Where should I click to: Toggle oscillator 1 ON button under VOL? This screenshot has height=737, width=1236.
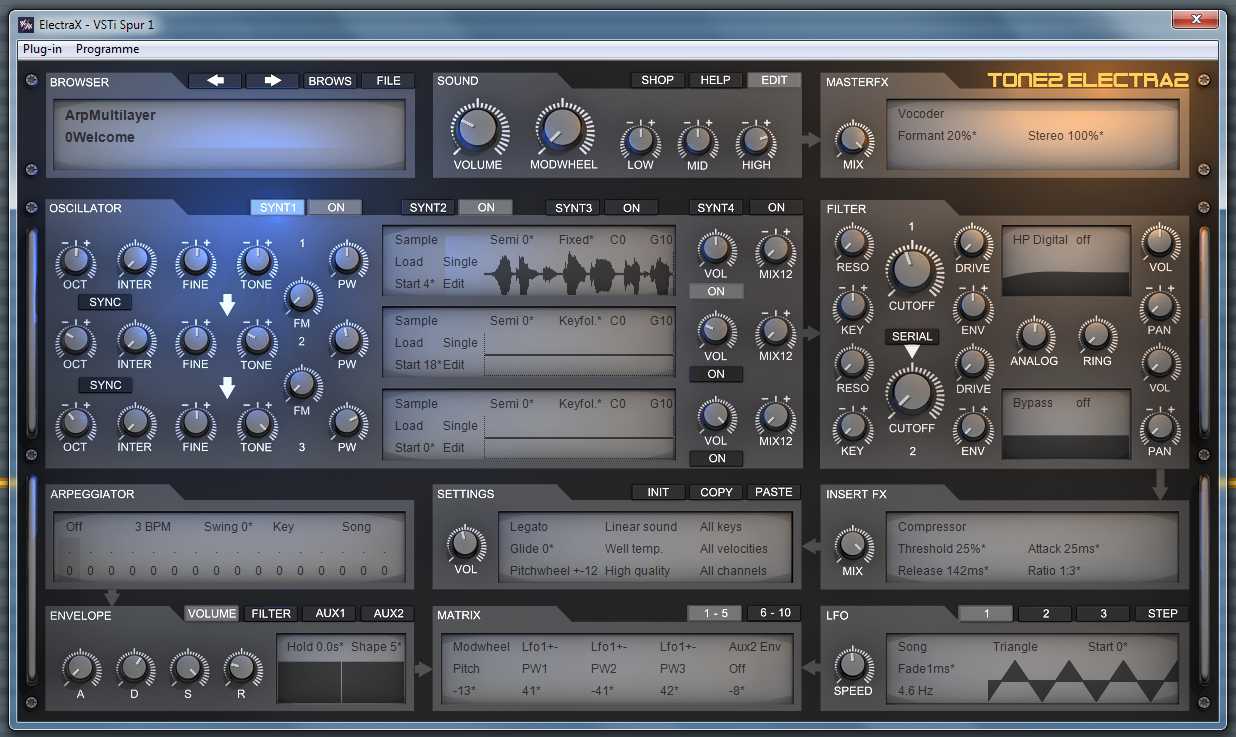(x=716, y=291)
